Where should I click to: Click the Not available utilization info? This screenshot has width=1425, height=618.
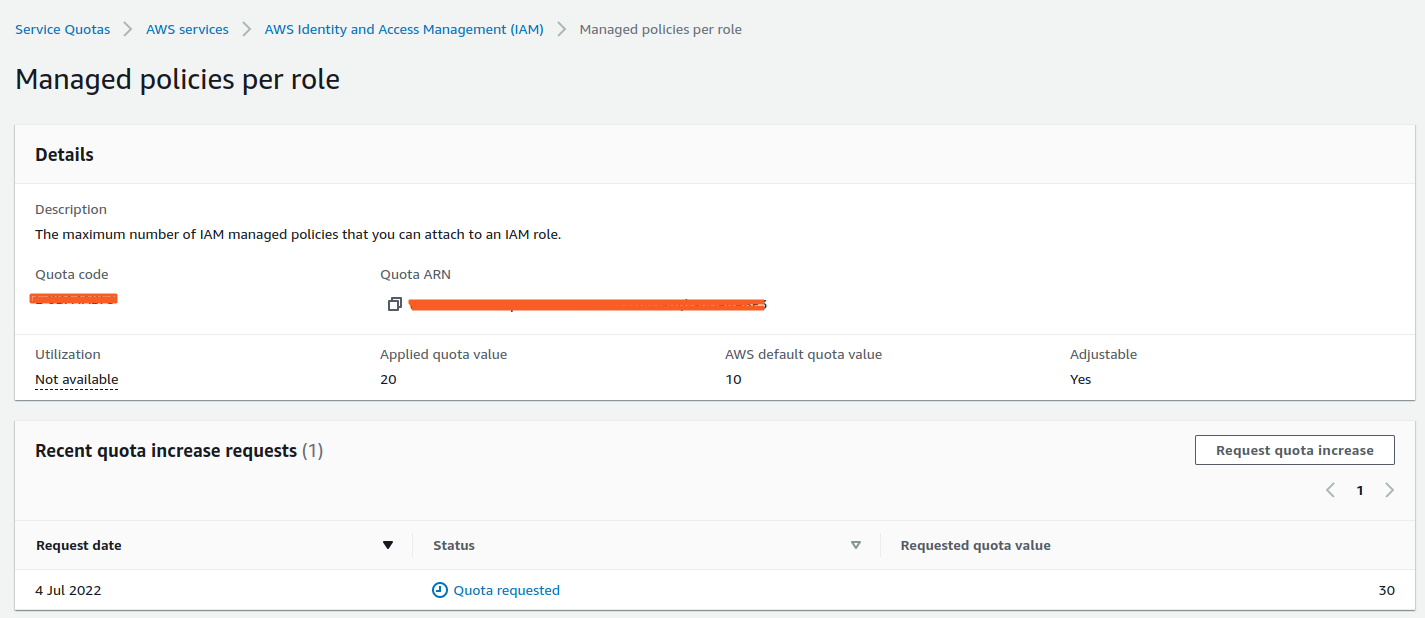(77, 380)
